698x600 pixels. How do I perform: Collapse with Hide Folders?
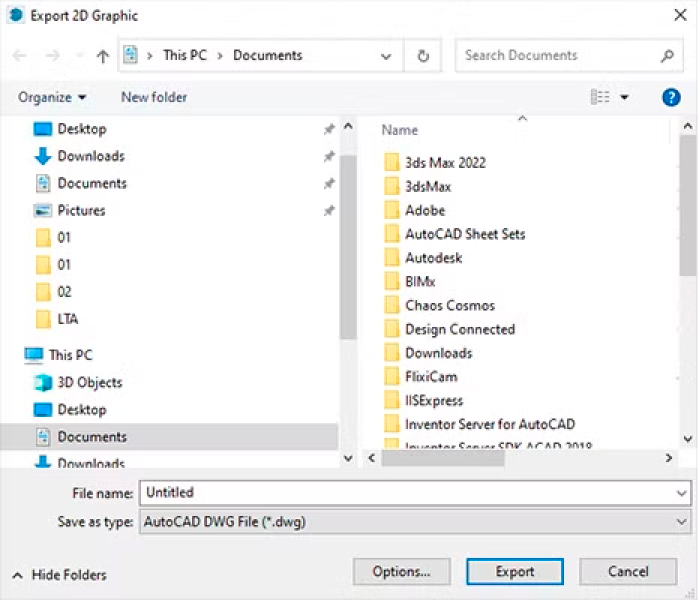click(x=60, y=575)
